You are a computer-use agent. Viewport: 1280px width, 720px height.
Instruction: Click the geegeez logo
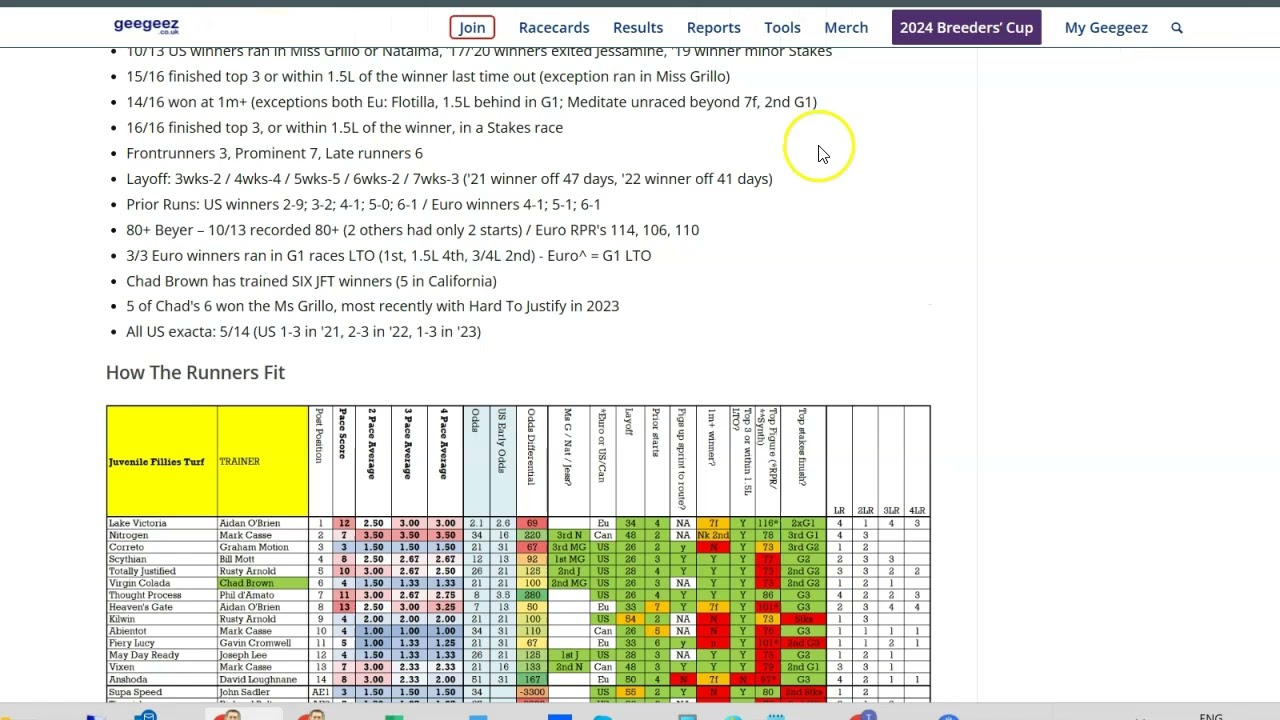(146, 26)
